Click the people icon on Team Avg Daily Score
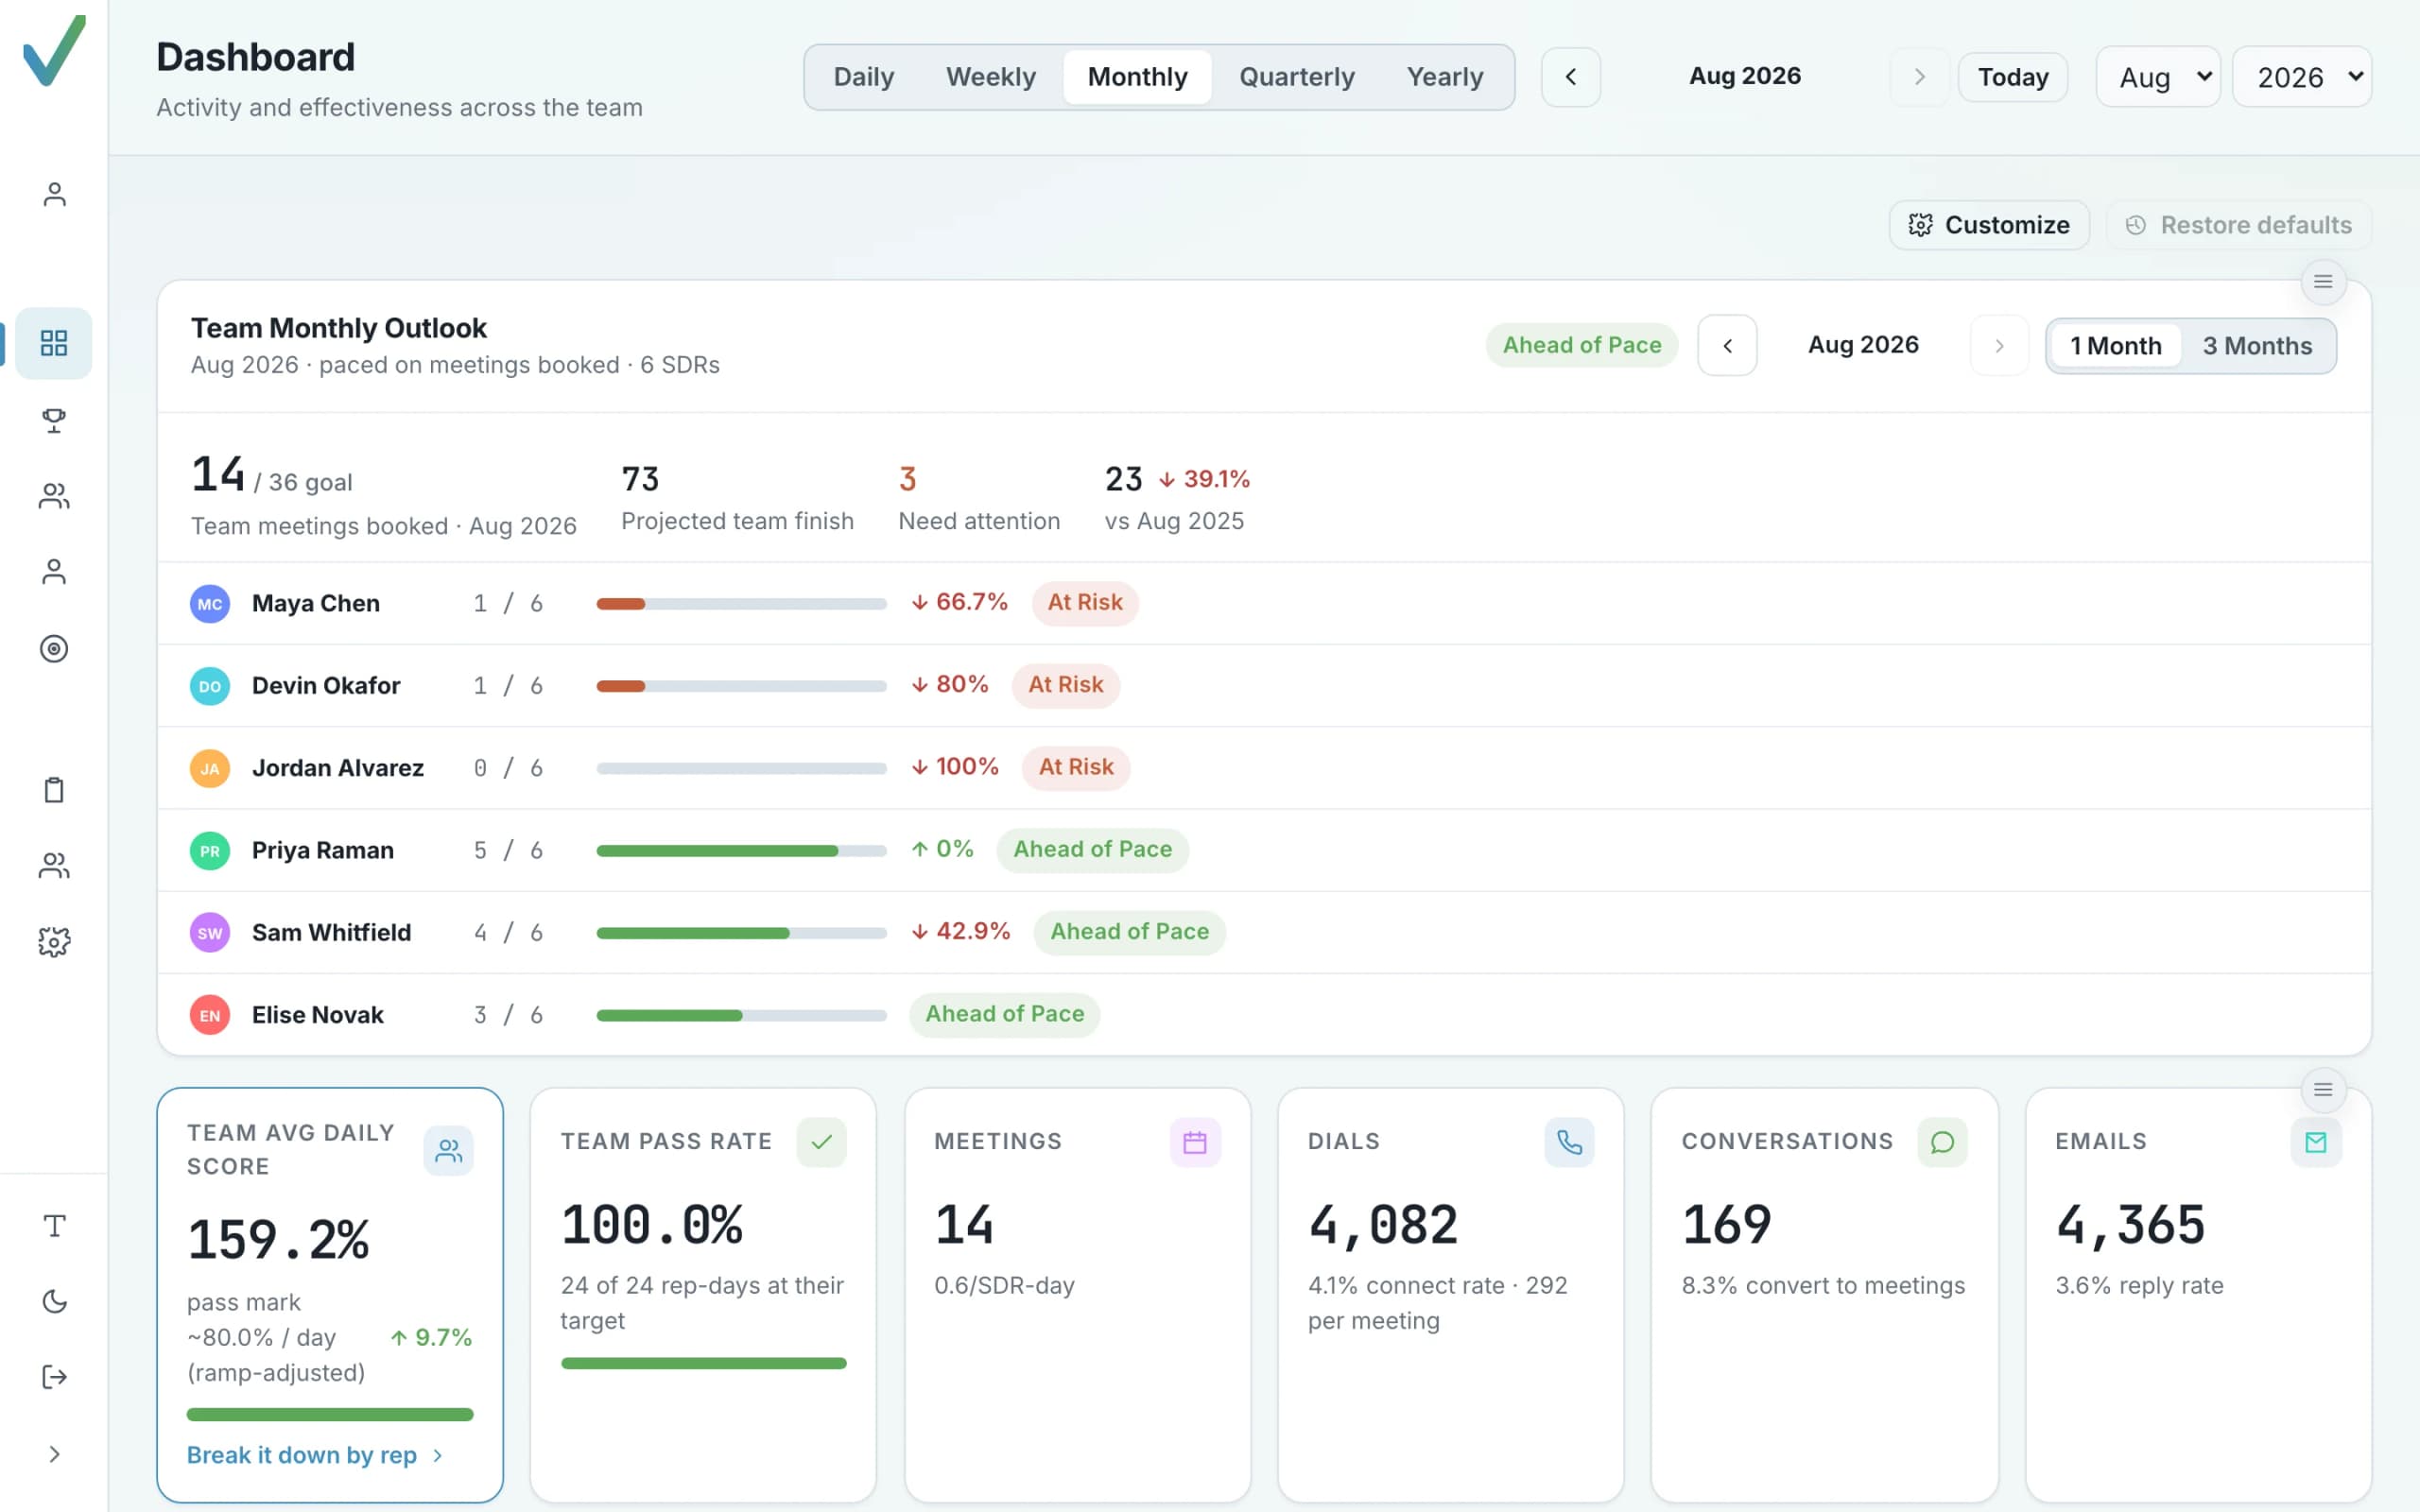The image size is (2420, 1512). coord(449,1151)
